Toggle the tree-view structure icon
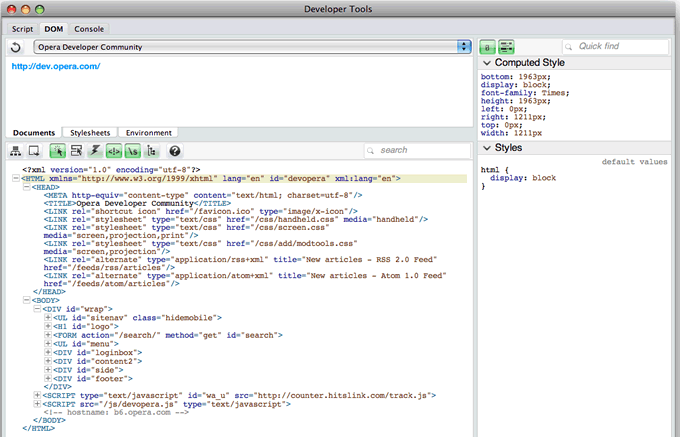 point(152,151)
